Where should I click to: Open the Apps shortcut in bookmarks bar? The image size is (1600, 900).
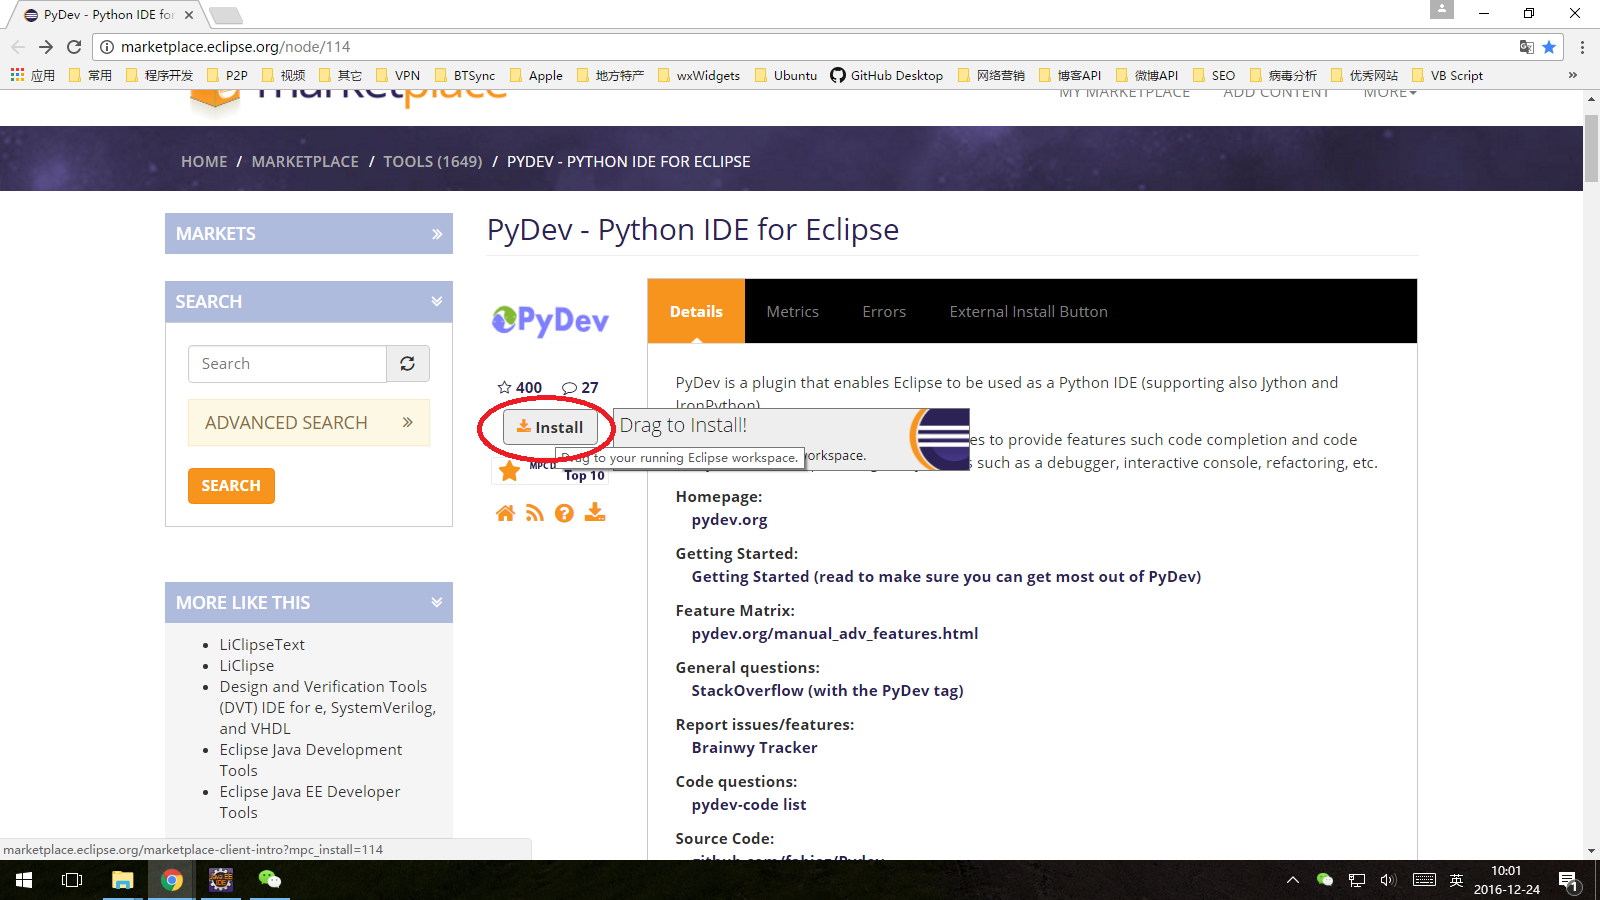[x=33, y=75]
